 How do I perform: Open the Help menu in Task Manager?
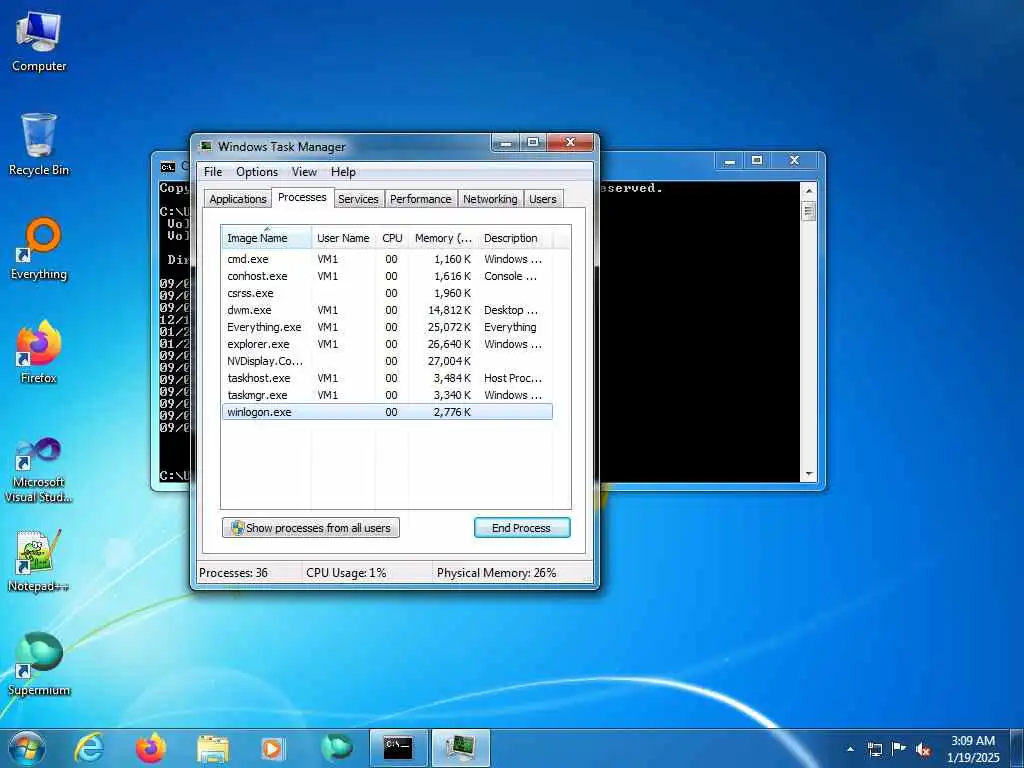[x=343, y=172]
